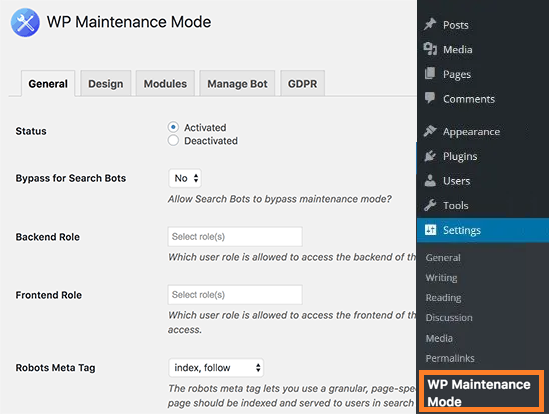
Task: Click the WP Maintenance Mode page heading
Action: (x=129, y=22)
